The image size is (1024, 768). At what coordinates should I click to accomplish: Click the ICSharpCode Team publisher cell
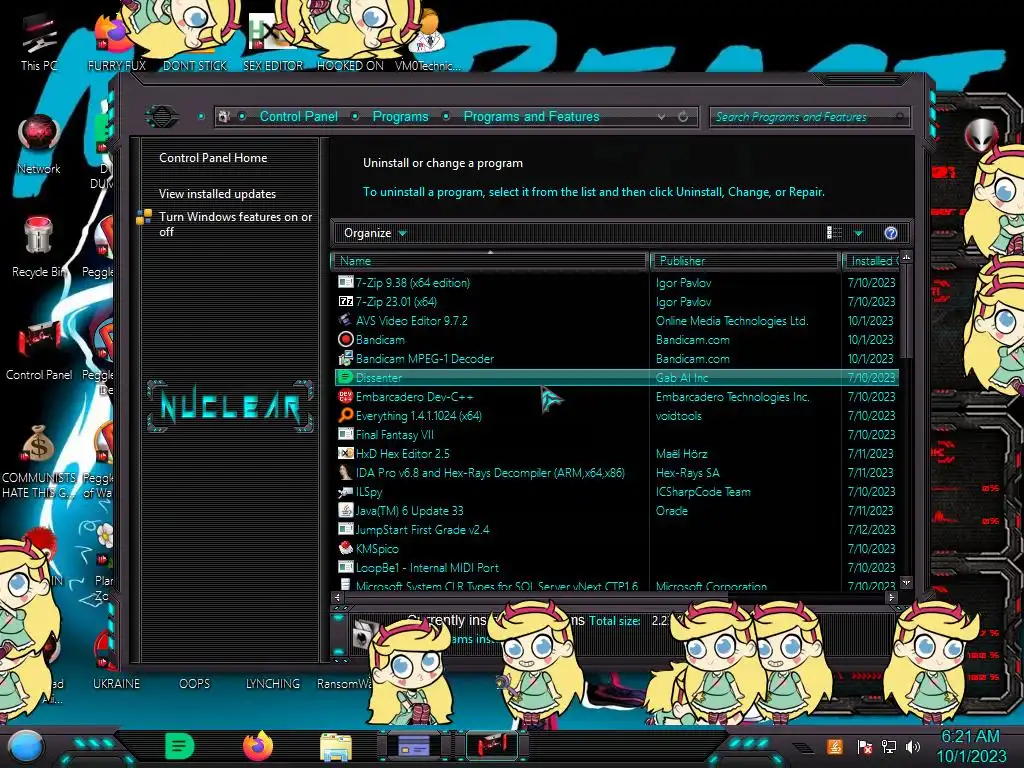click(703, 492)
